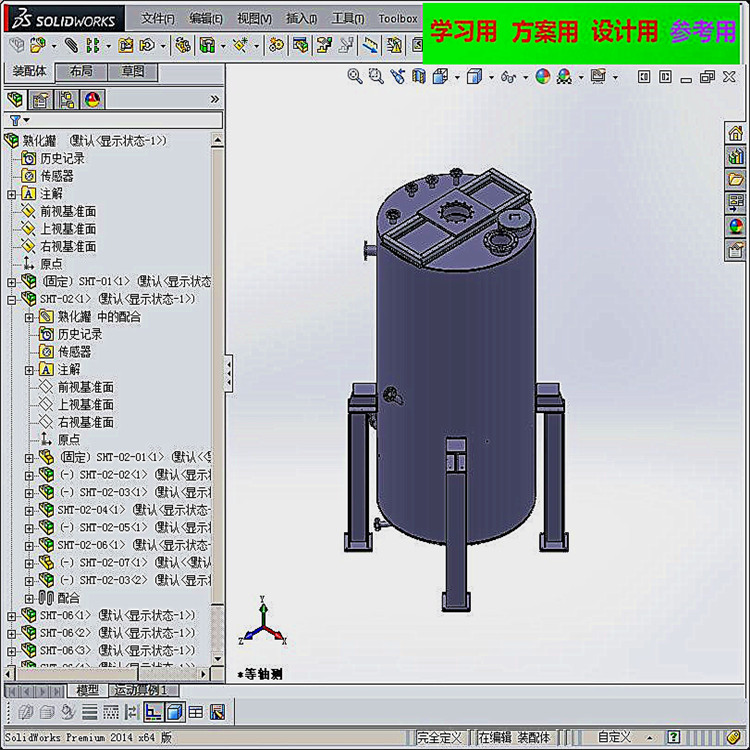Screen dimensions: 750x750
Task: Select the 原点 origin item
Action: point(50,264)
